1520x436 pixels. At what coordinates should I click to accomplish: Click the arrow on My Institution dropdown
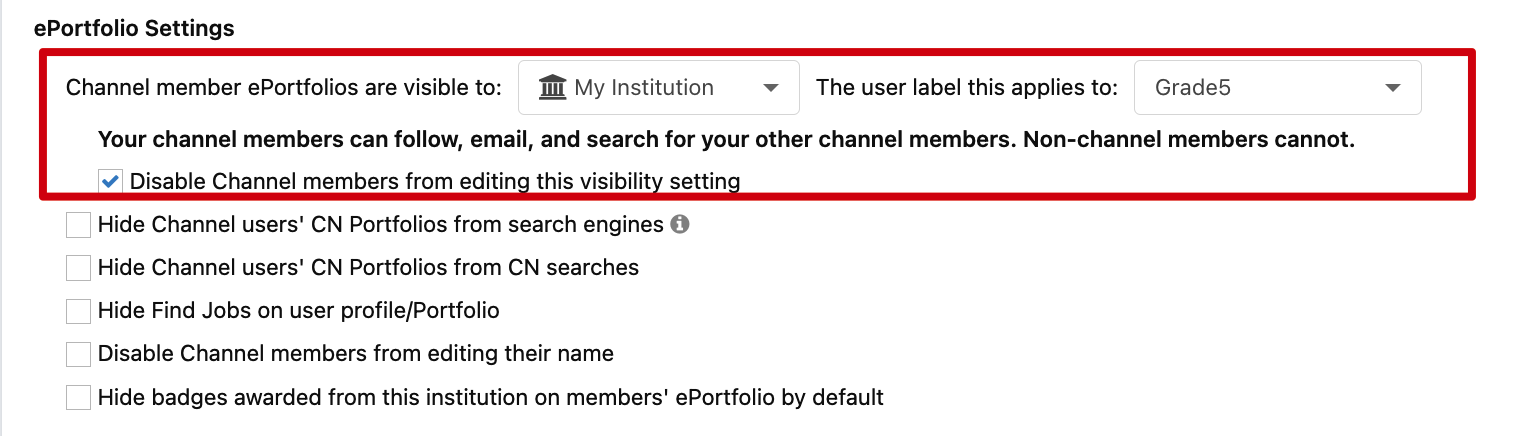pos(771,88)
